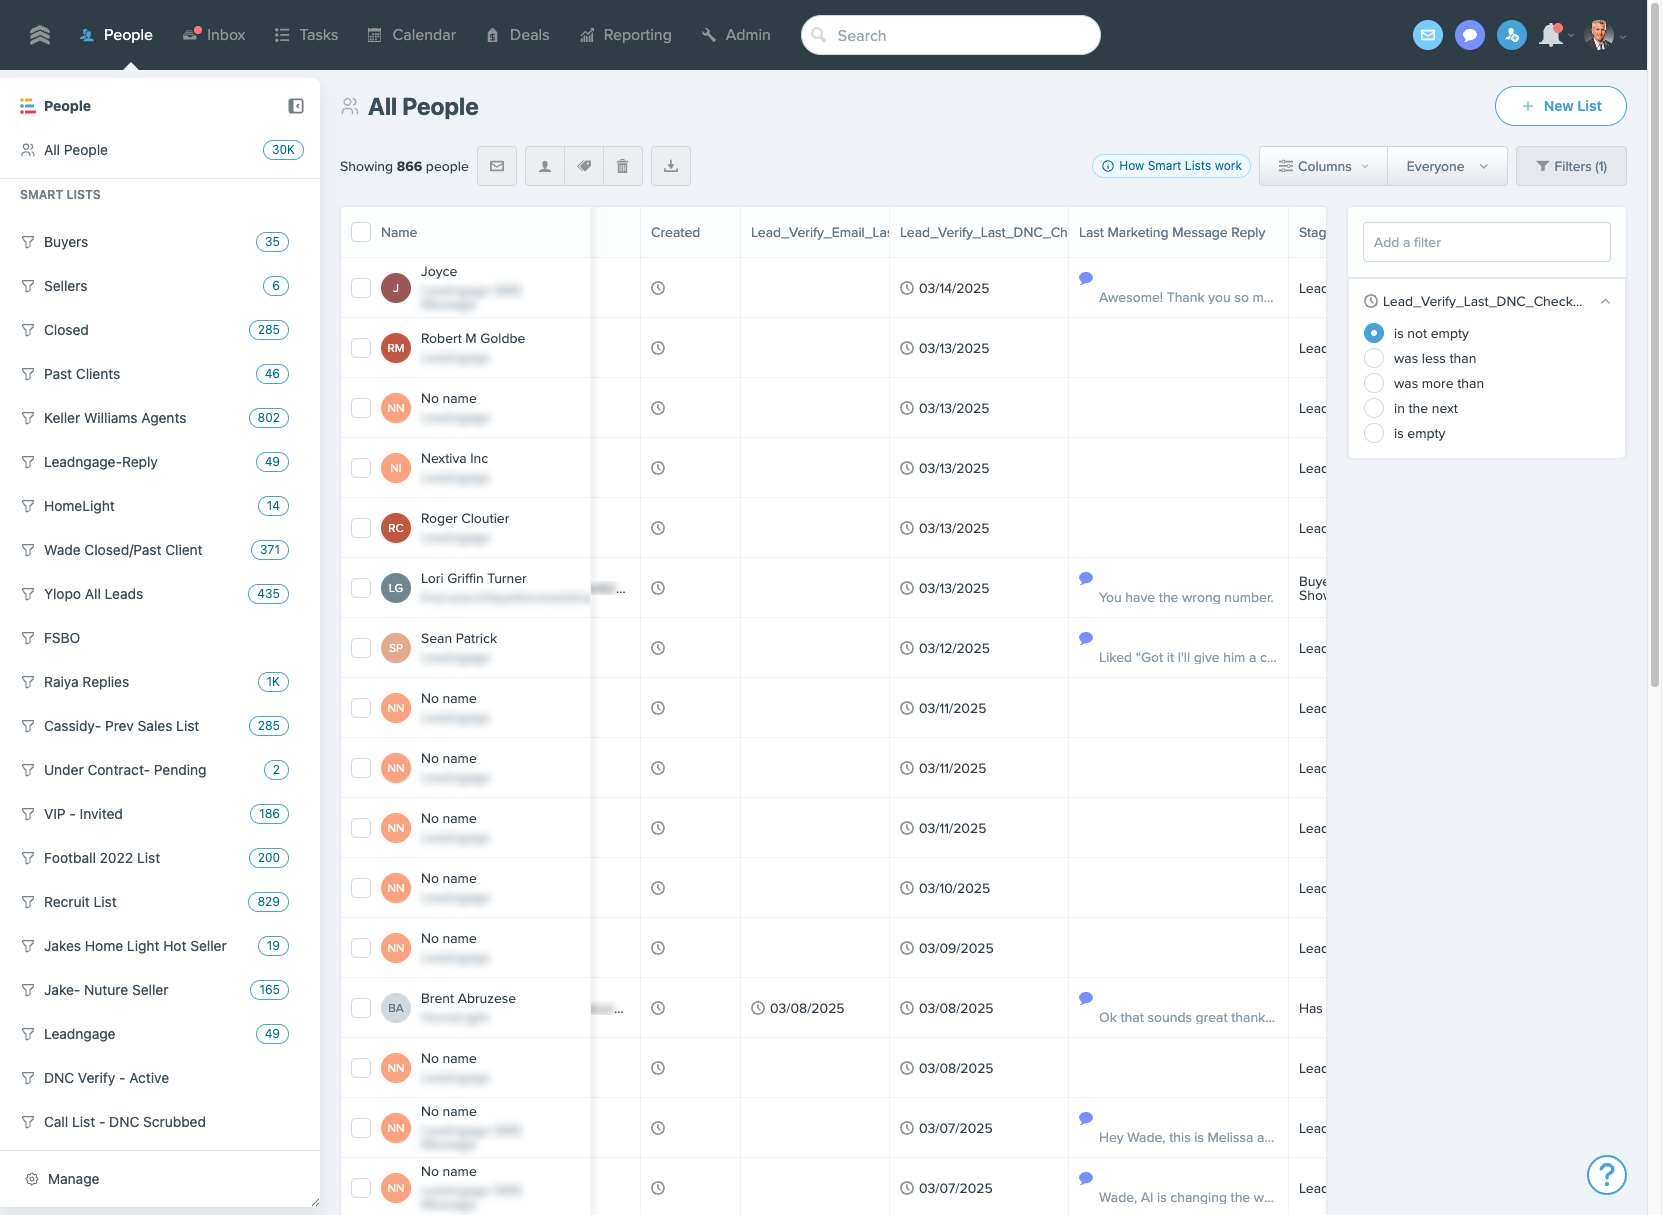Click the New List button
Viewport: 1662px width, 1215px height.
[1560, 106]
